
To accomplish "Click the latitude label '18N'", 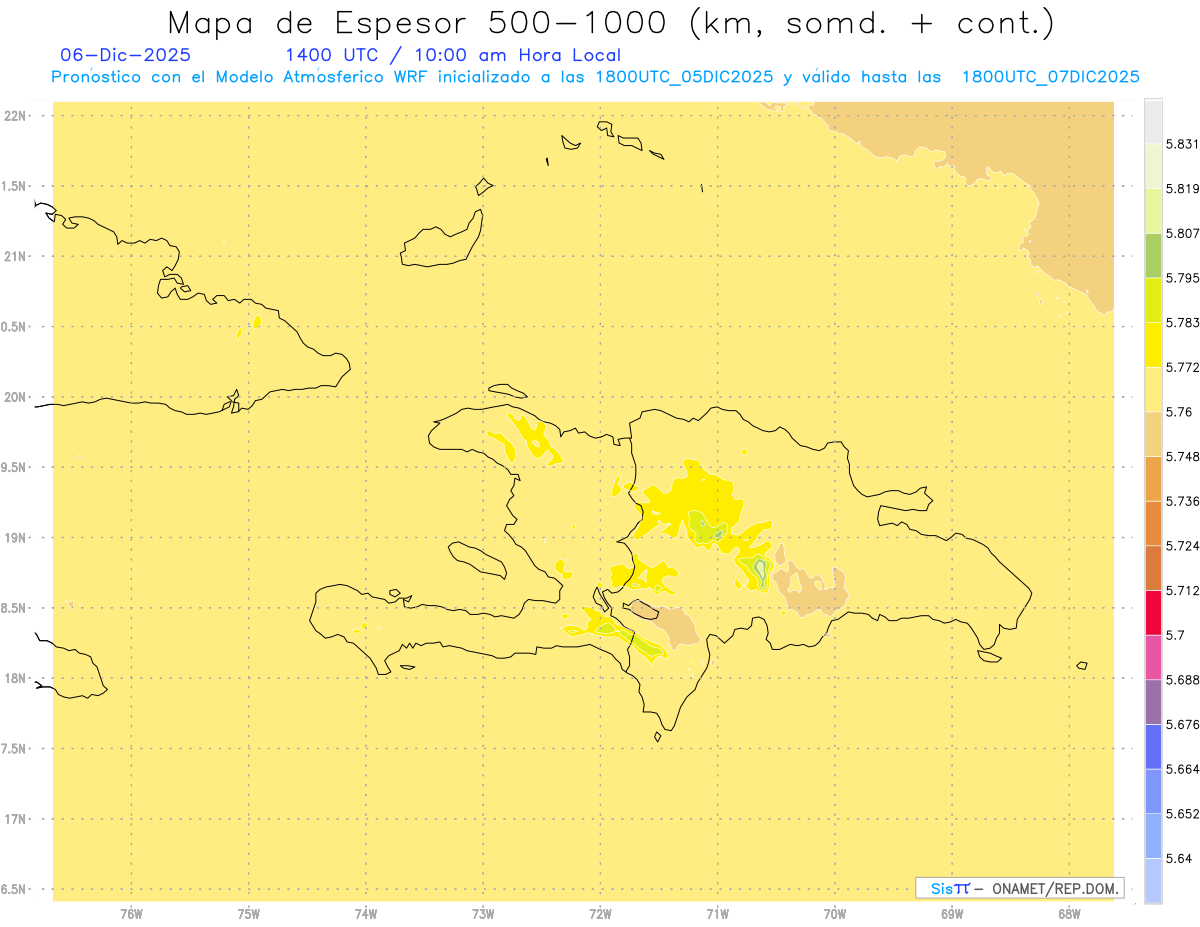I will coord(14,678).
